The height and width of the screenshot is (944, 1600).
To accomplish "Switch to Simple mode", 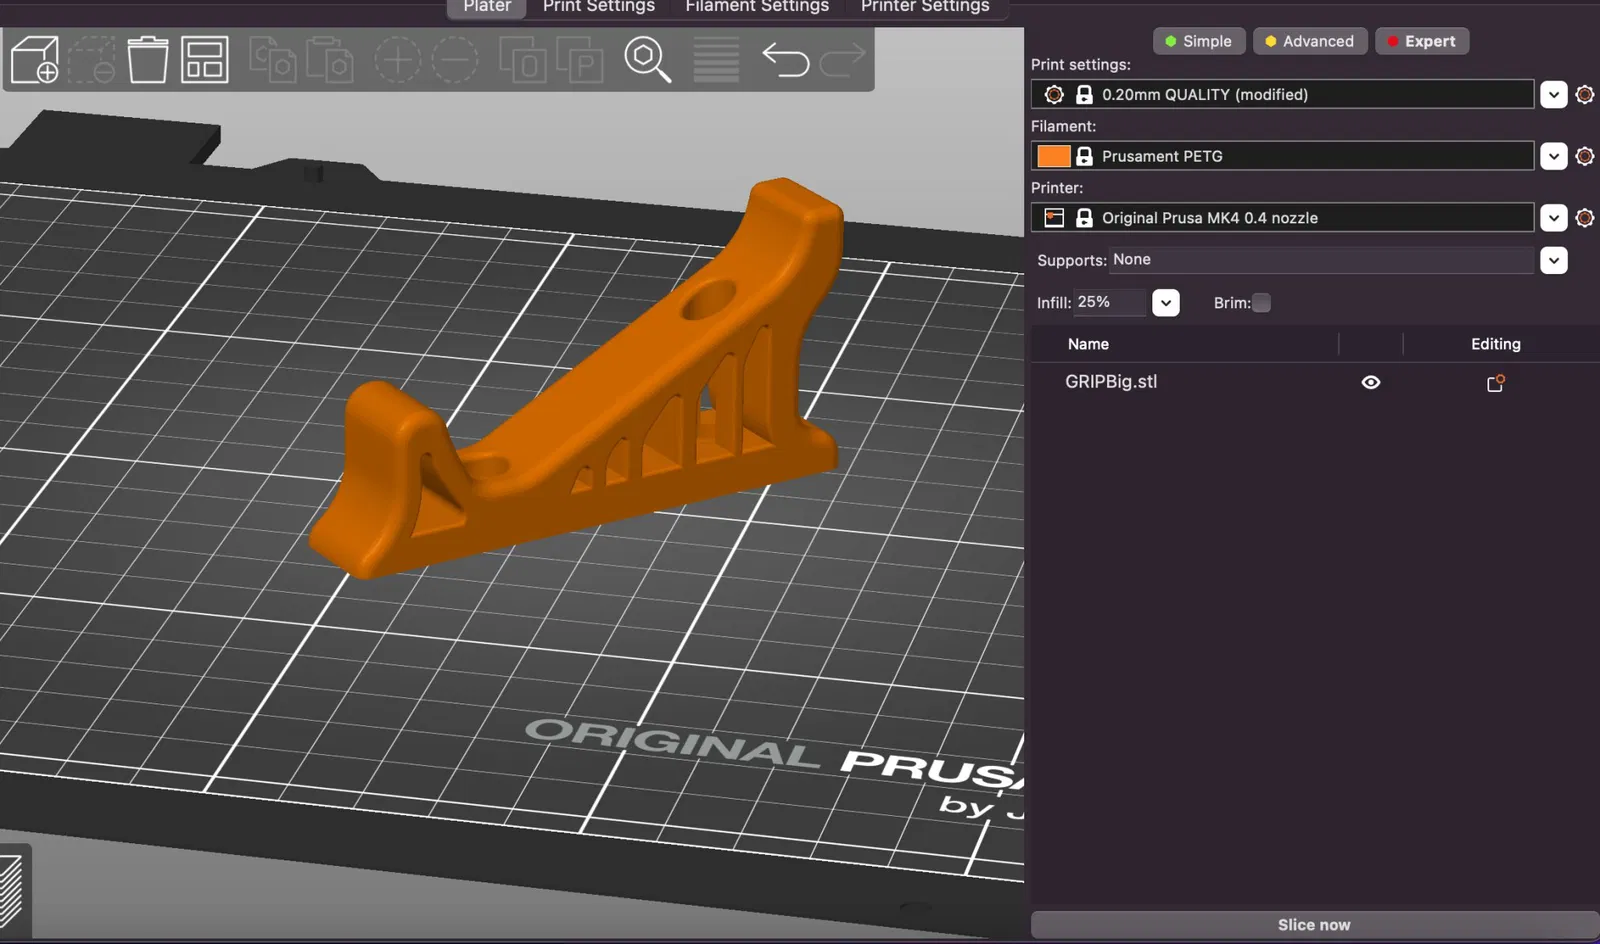I will tap(1199, 41).
